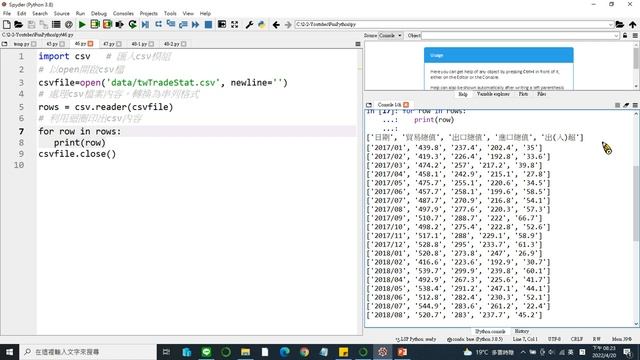Start debugging with the Debug file icon

pos(145,24)
